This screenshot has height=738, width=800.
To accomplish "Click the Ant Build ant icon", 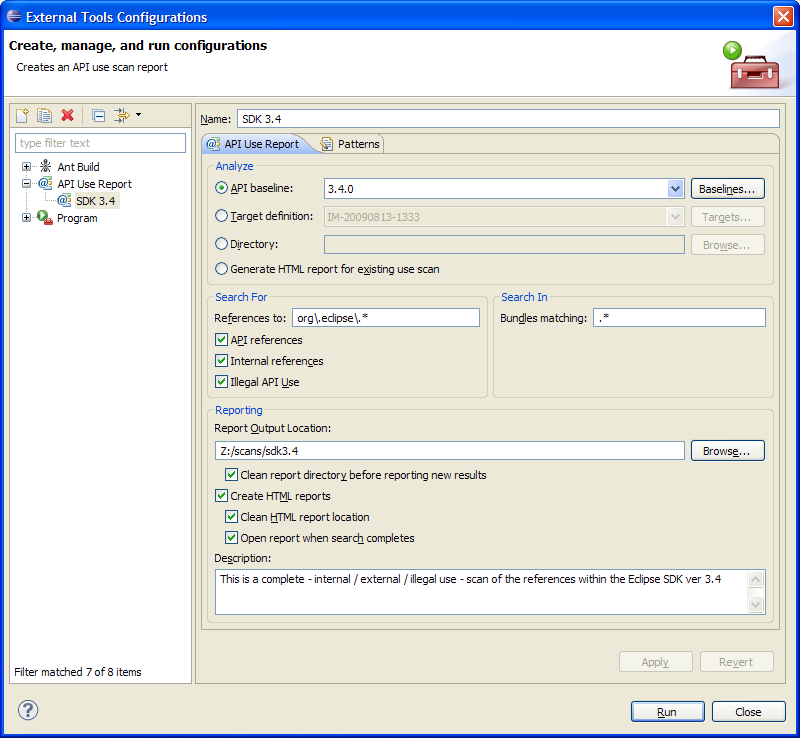I will point(45,166).
